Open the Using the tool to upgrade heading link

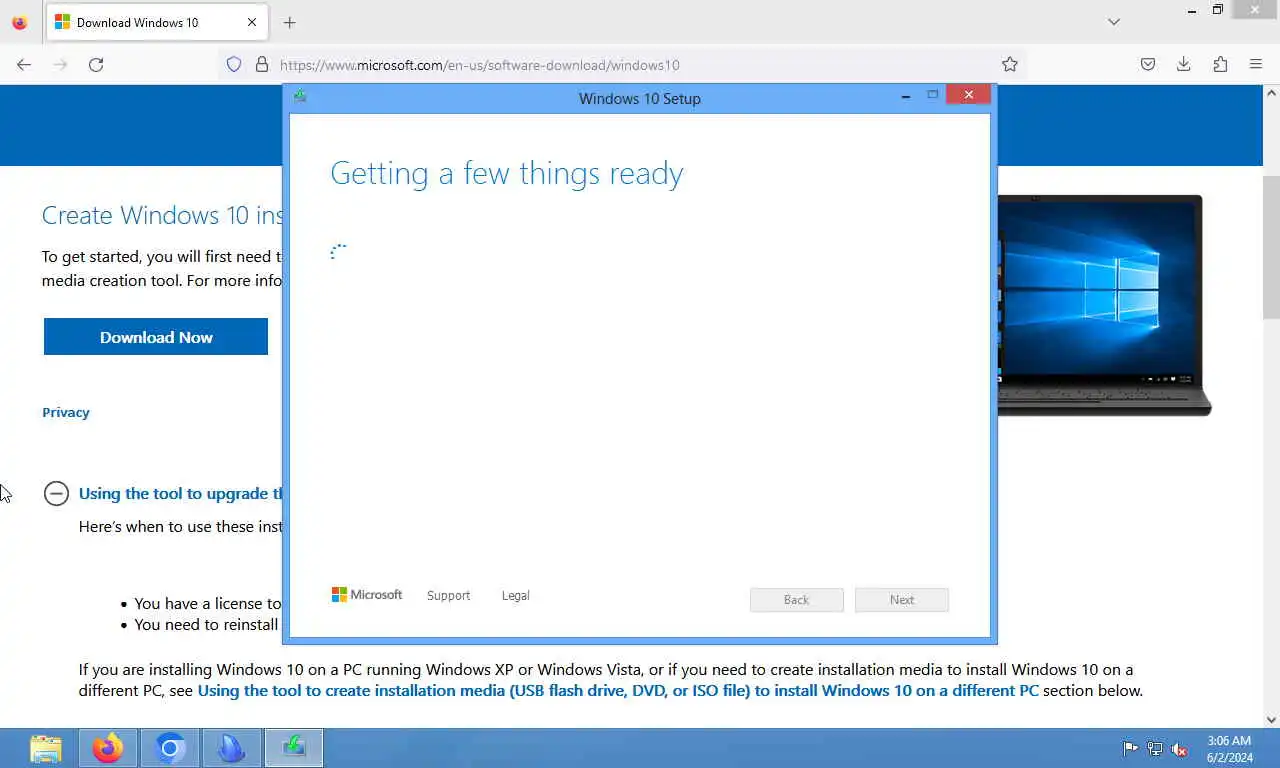181,493
